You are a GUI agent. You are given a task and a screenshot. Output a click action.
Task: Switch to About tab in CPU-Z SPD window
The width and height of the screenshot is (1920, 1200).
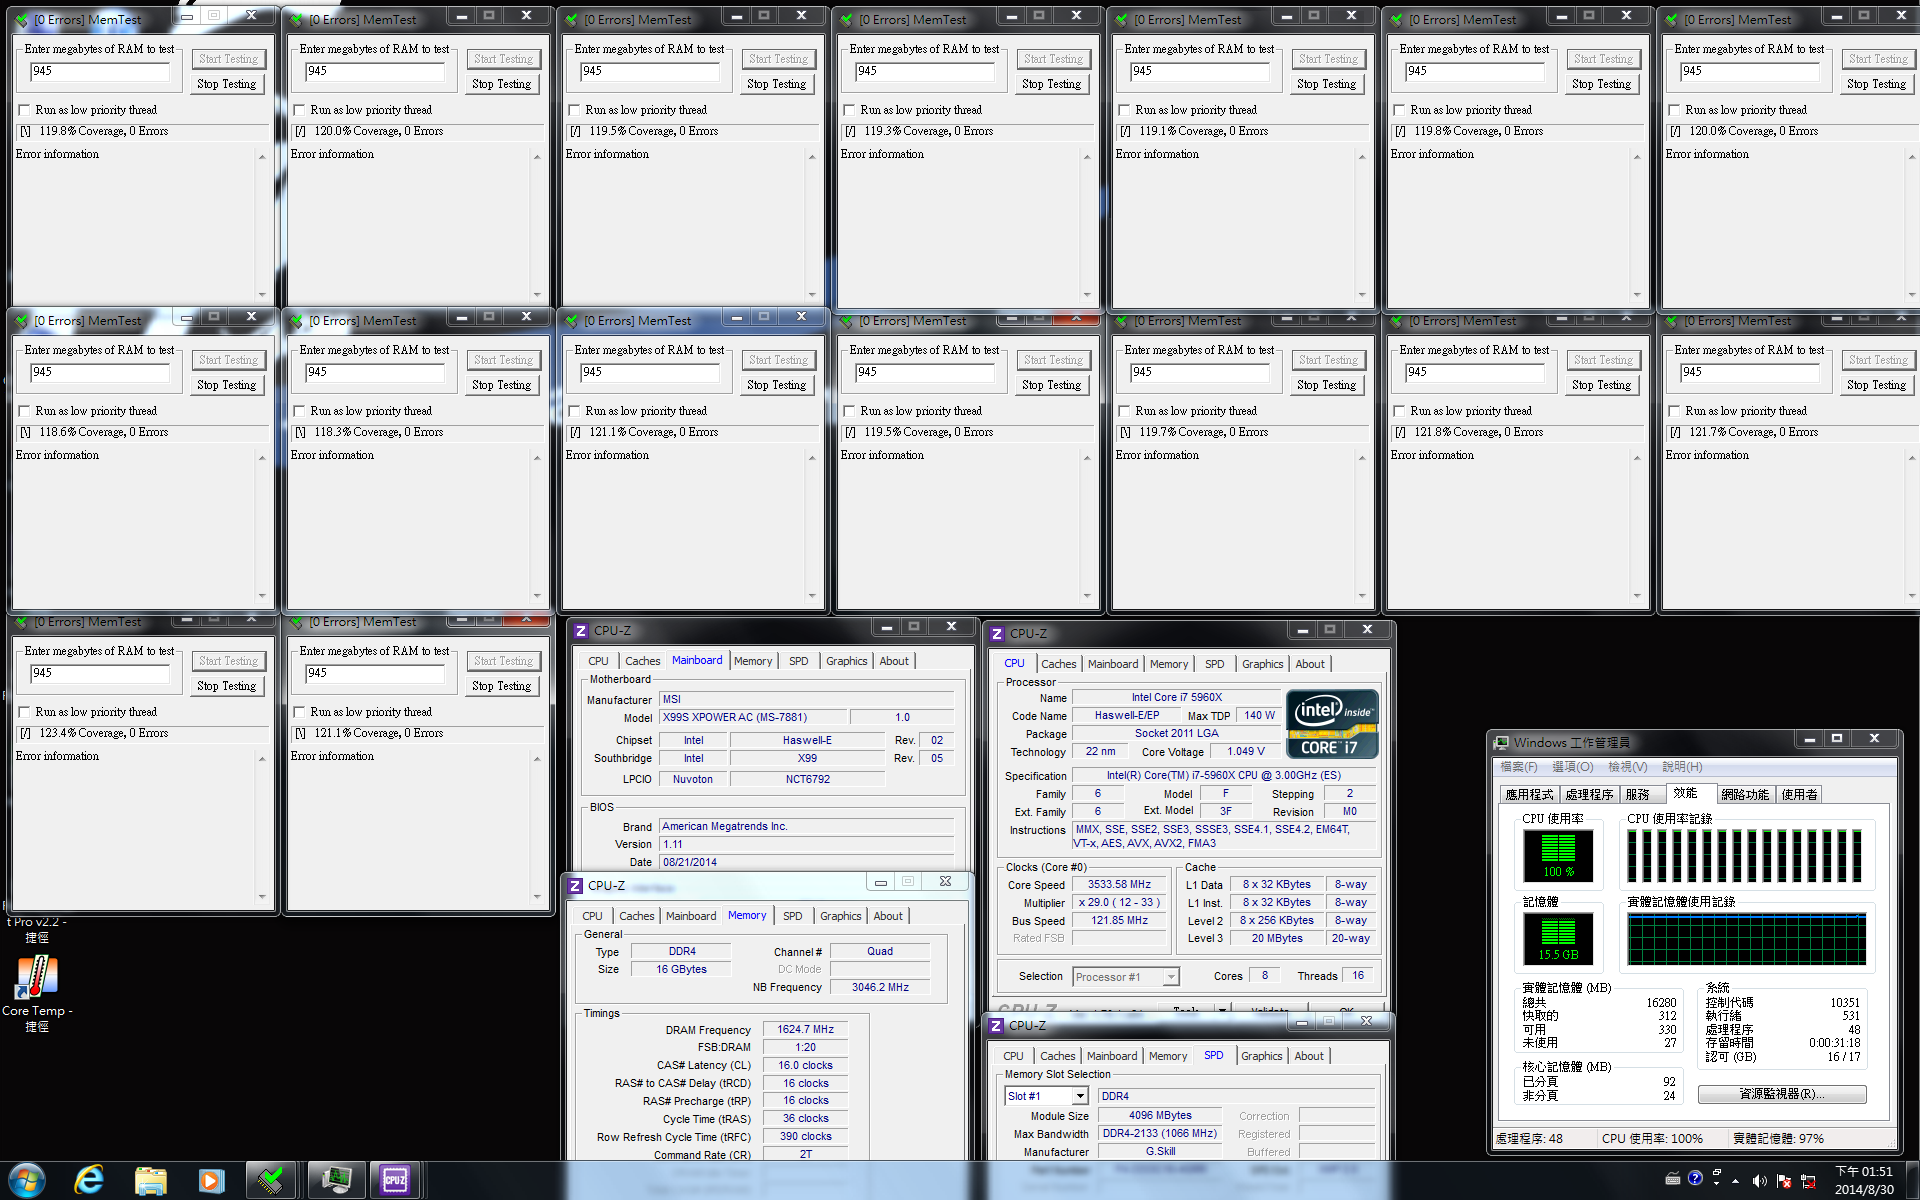[x=1309, y=1056]
